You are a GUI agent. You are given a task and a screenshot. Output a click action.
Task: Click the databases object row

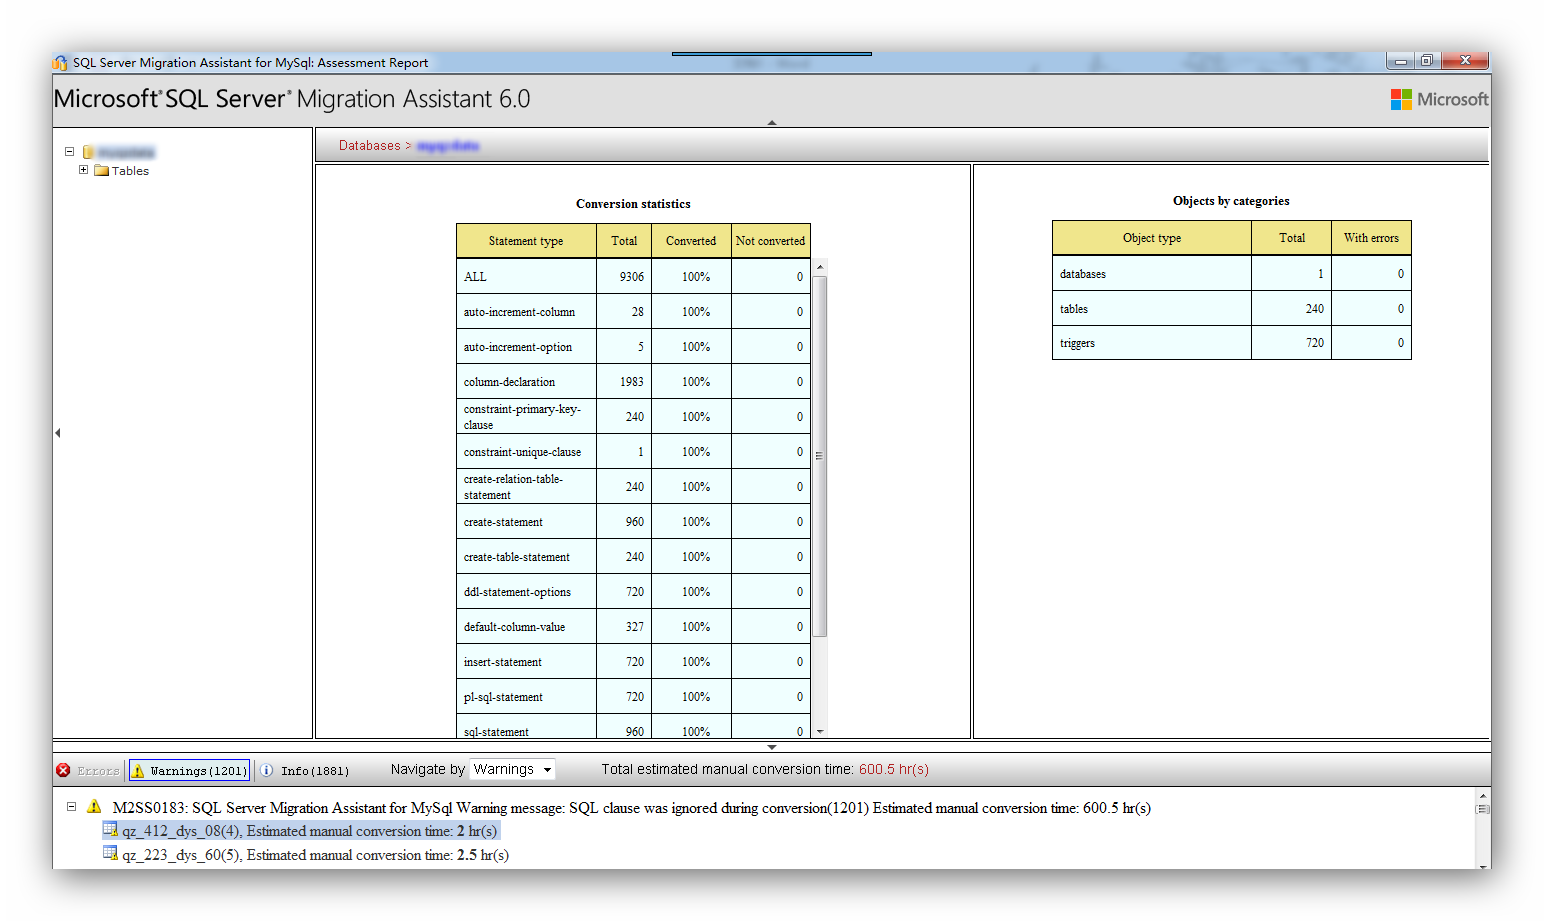pyautogui.click(x=1232, y=274)
